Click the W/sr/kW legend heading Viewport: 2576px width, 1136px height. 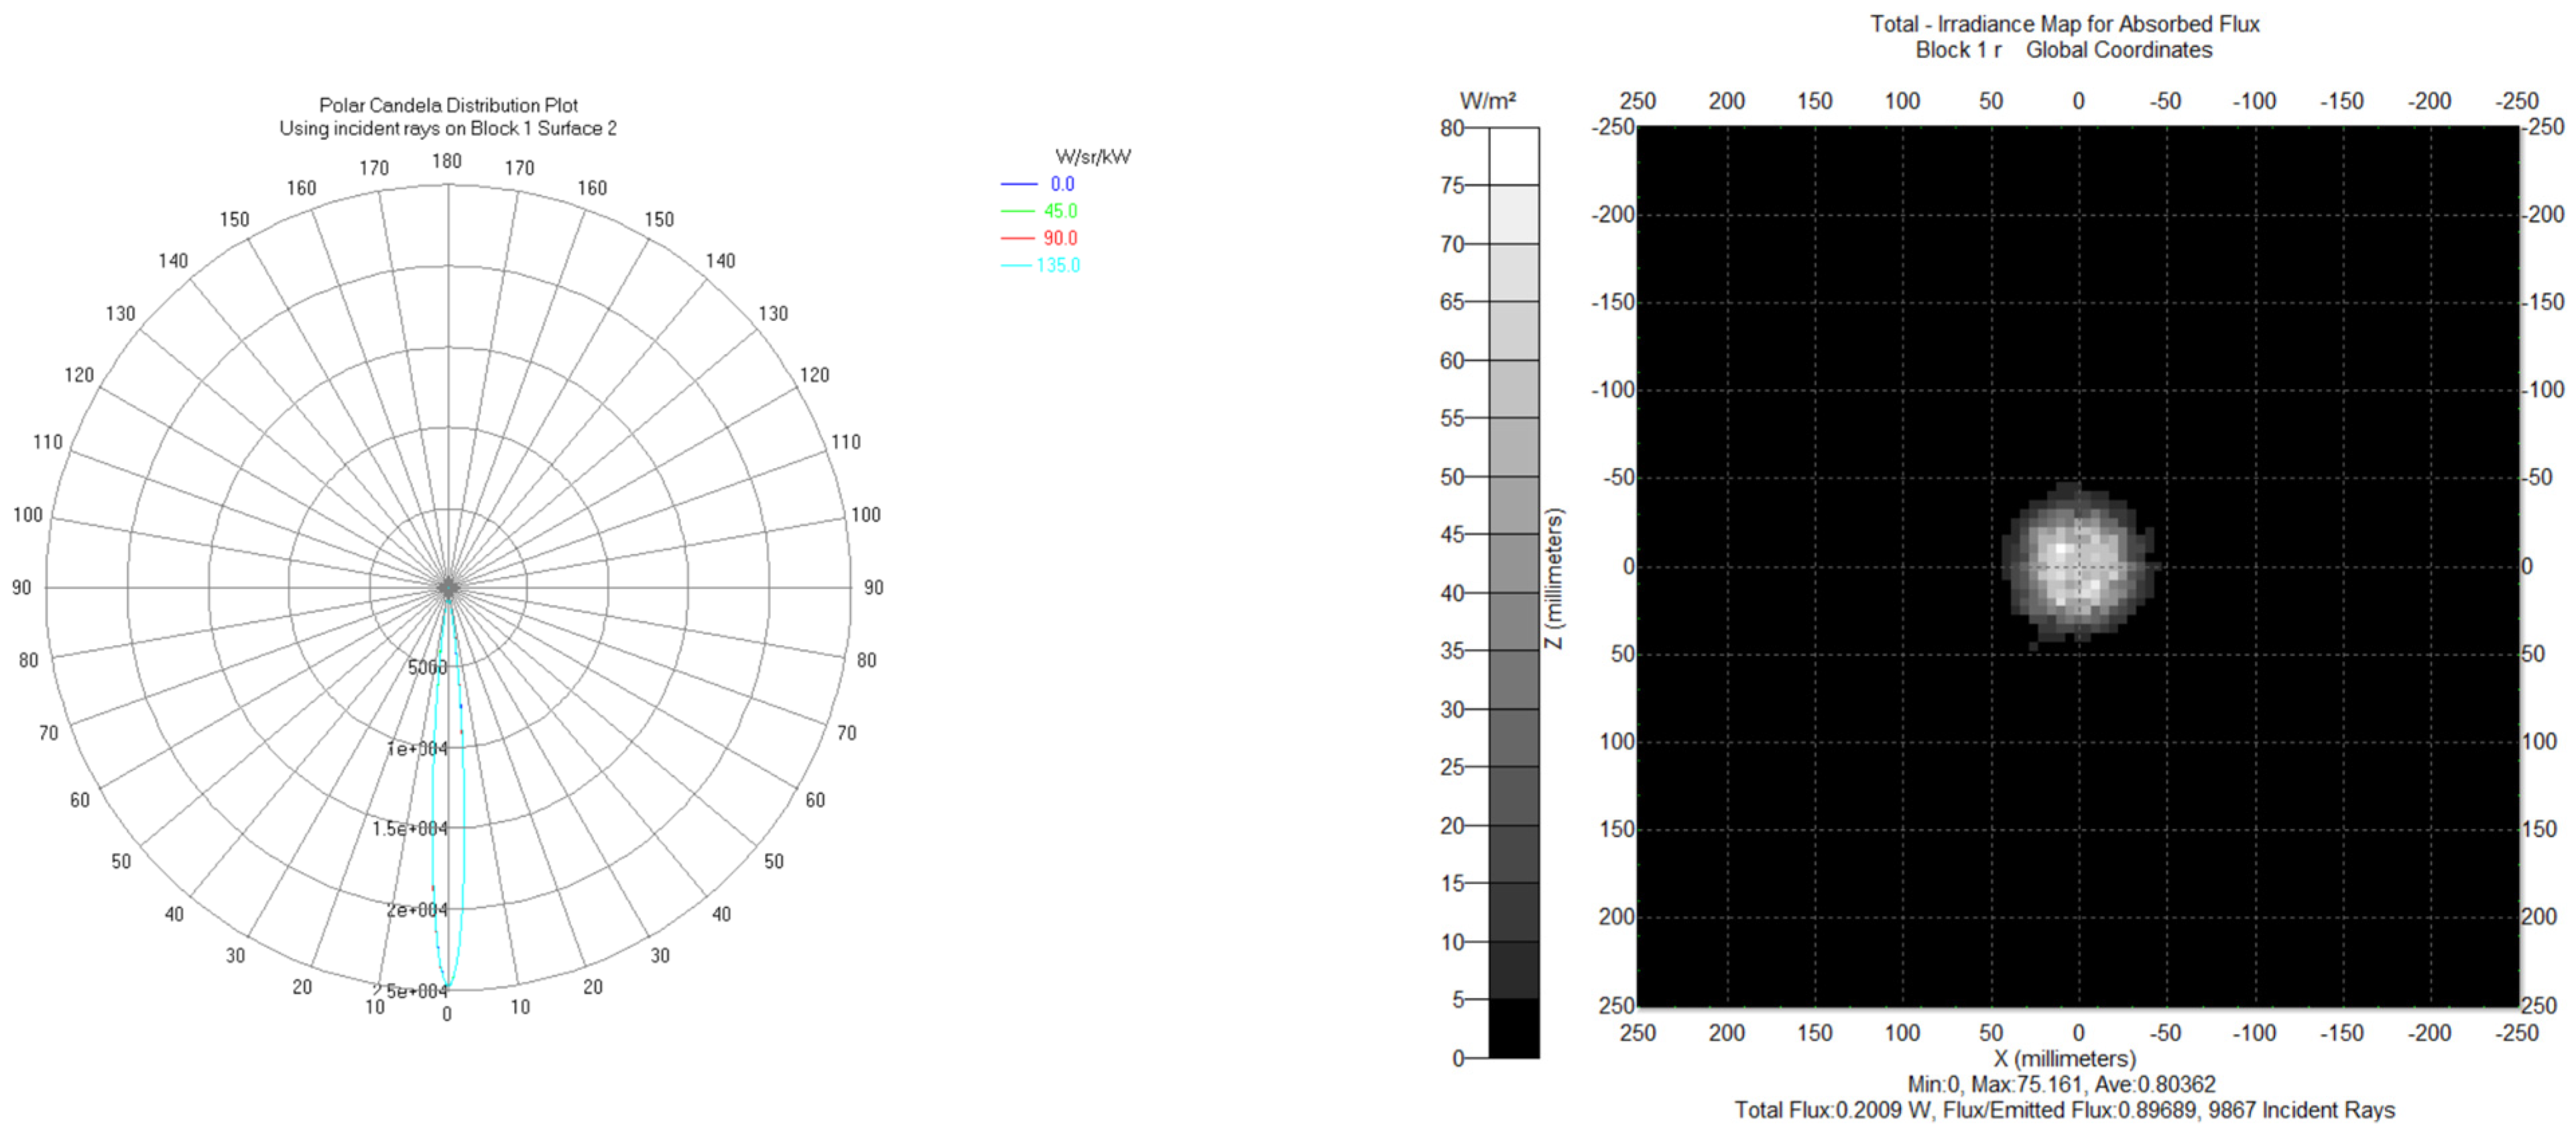(x=1093, y=157)
